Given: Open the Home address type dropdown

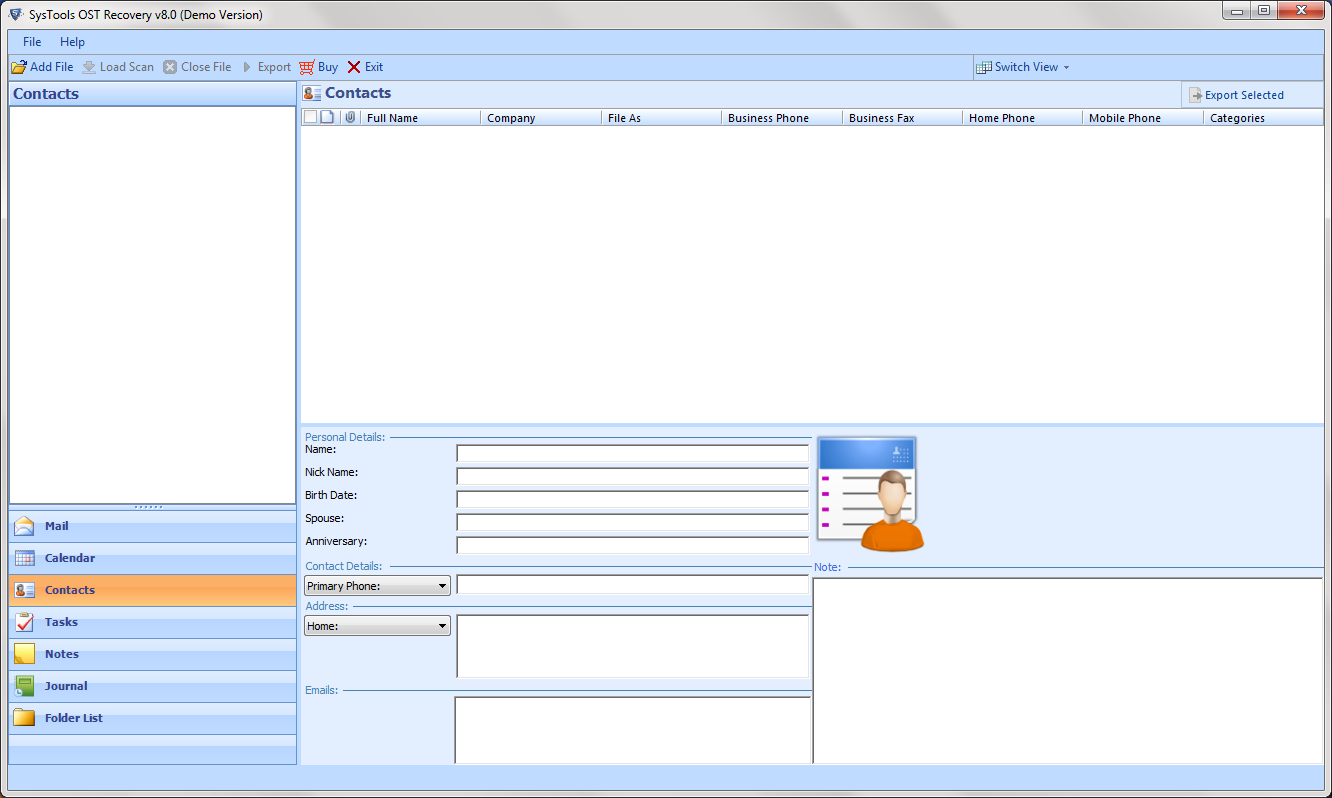Looking at the screenshot, I should click(x=378, y=626).
